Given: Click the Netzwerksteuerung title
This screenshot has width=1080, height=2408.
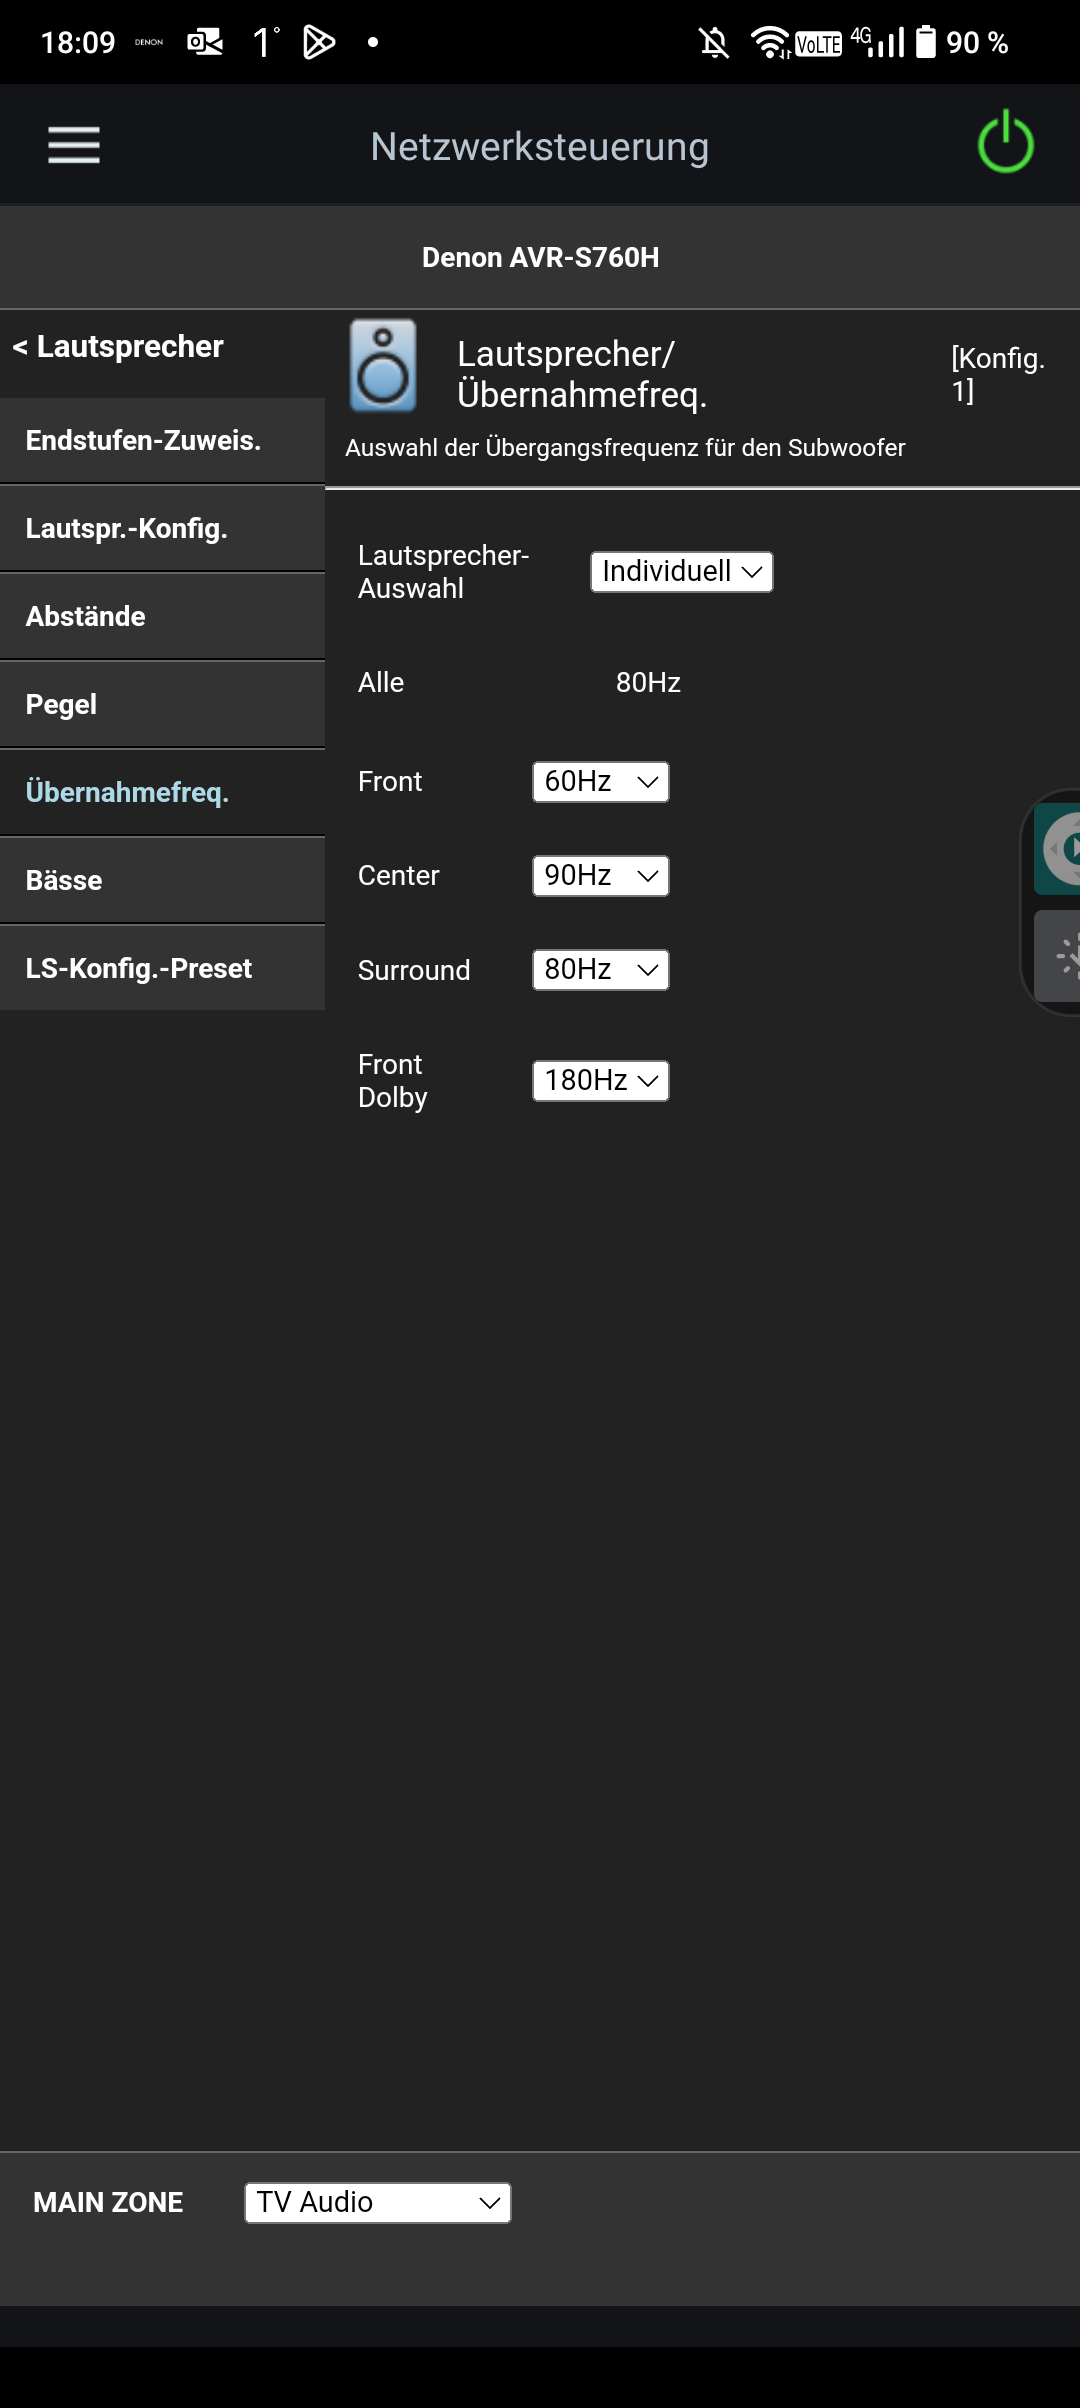Looking at the screenshot, I should tap(540, 147).
